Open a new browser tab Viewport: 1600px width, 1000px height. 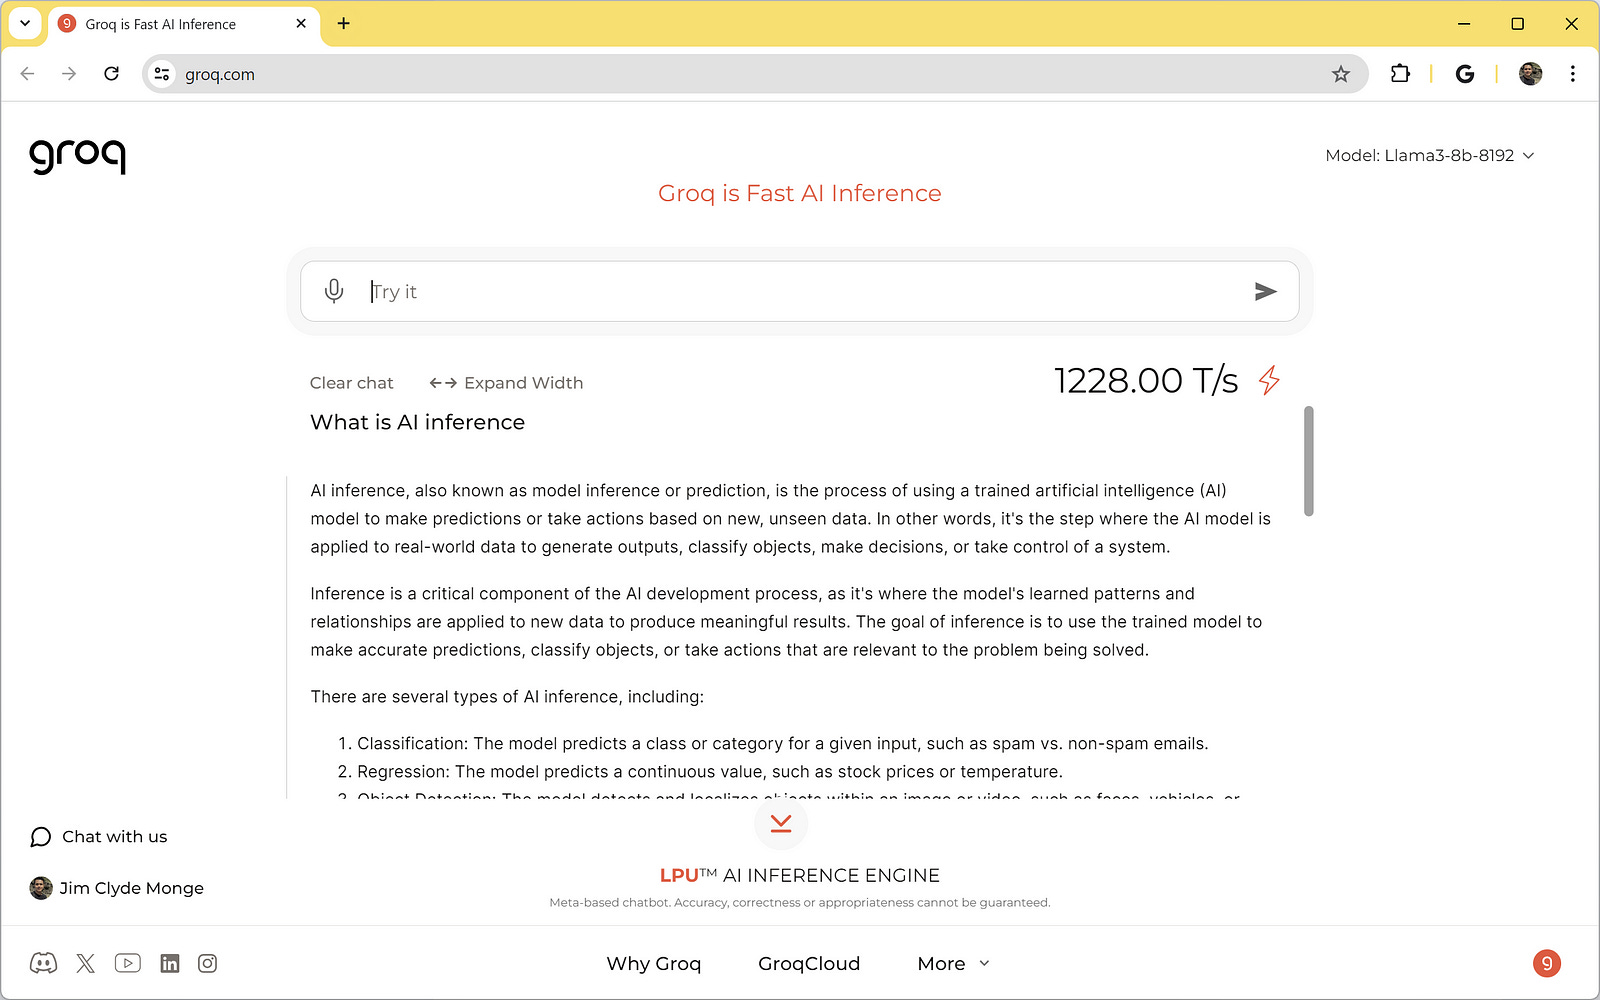pyautogui.click(x=344, y=23)
